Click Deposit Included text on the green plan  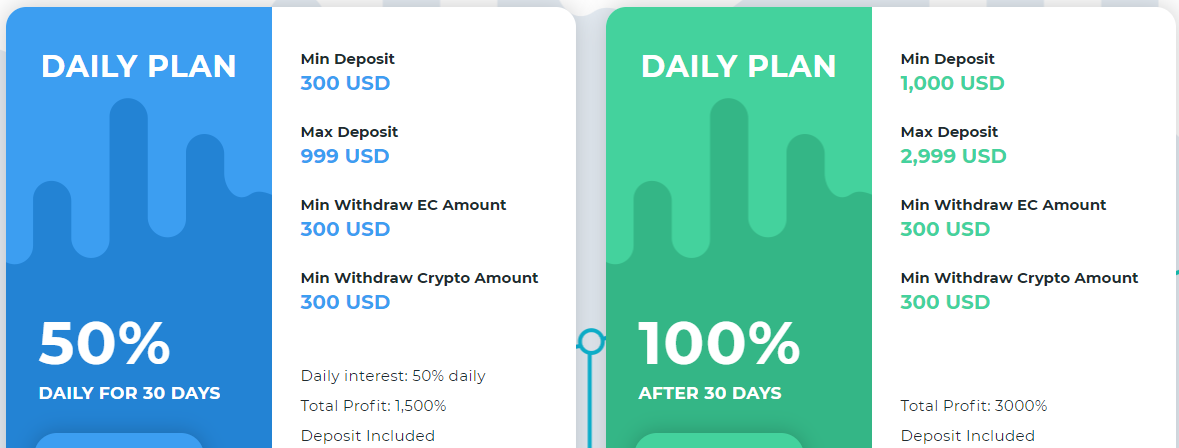pyautogui.click(x=968, y=436)
